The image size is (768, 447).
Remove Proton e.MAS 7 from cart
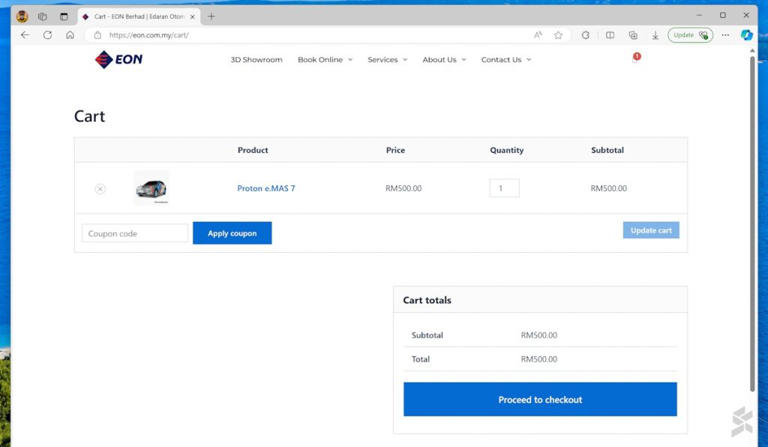pyautogui.click(x=100, y=188)
